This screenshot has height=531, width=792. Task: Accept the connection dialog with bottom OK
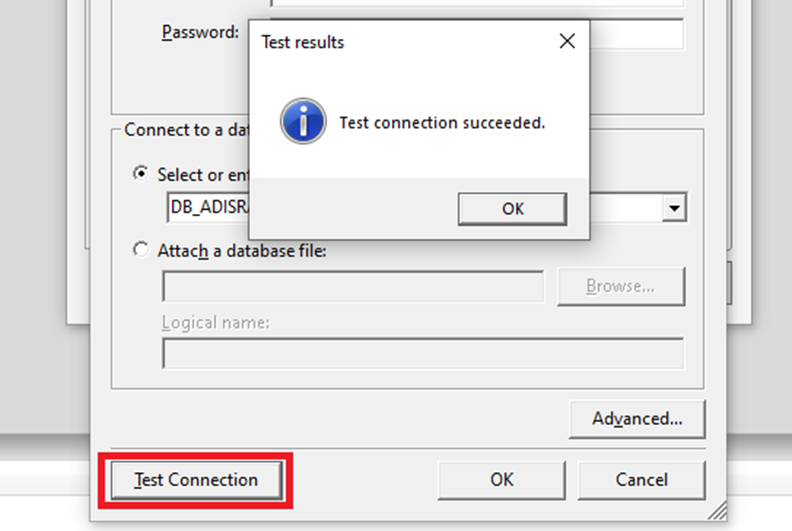[x=502, y=480]
